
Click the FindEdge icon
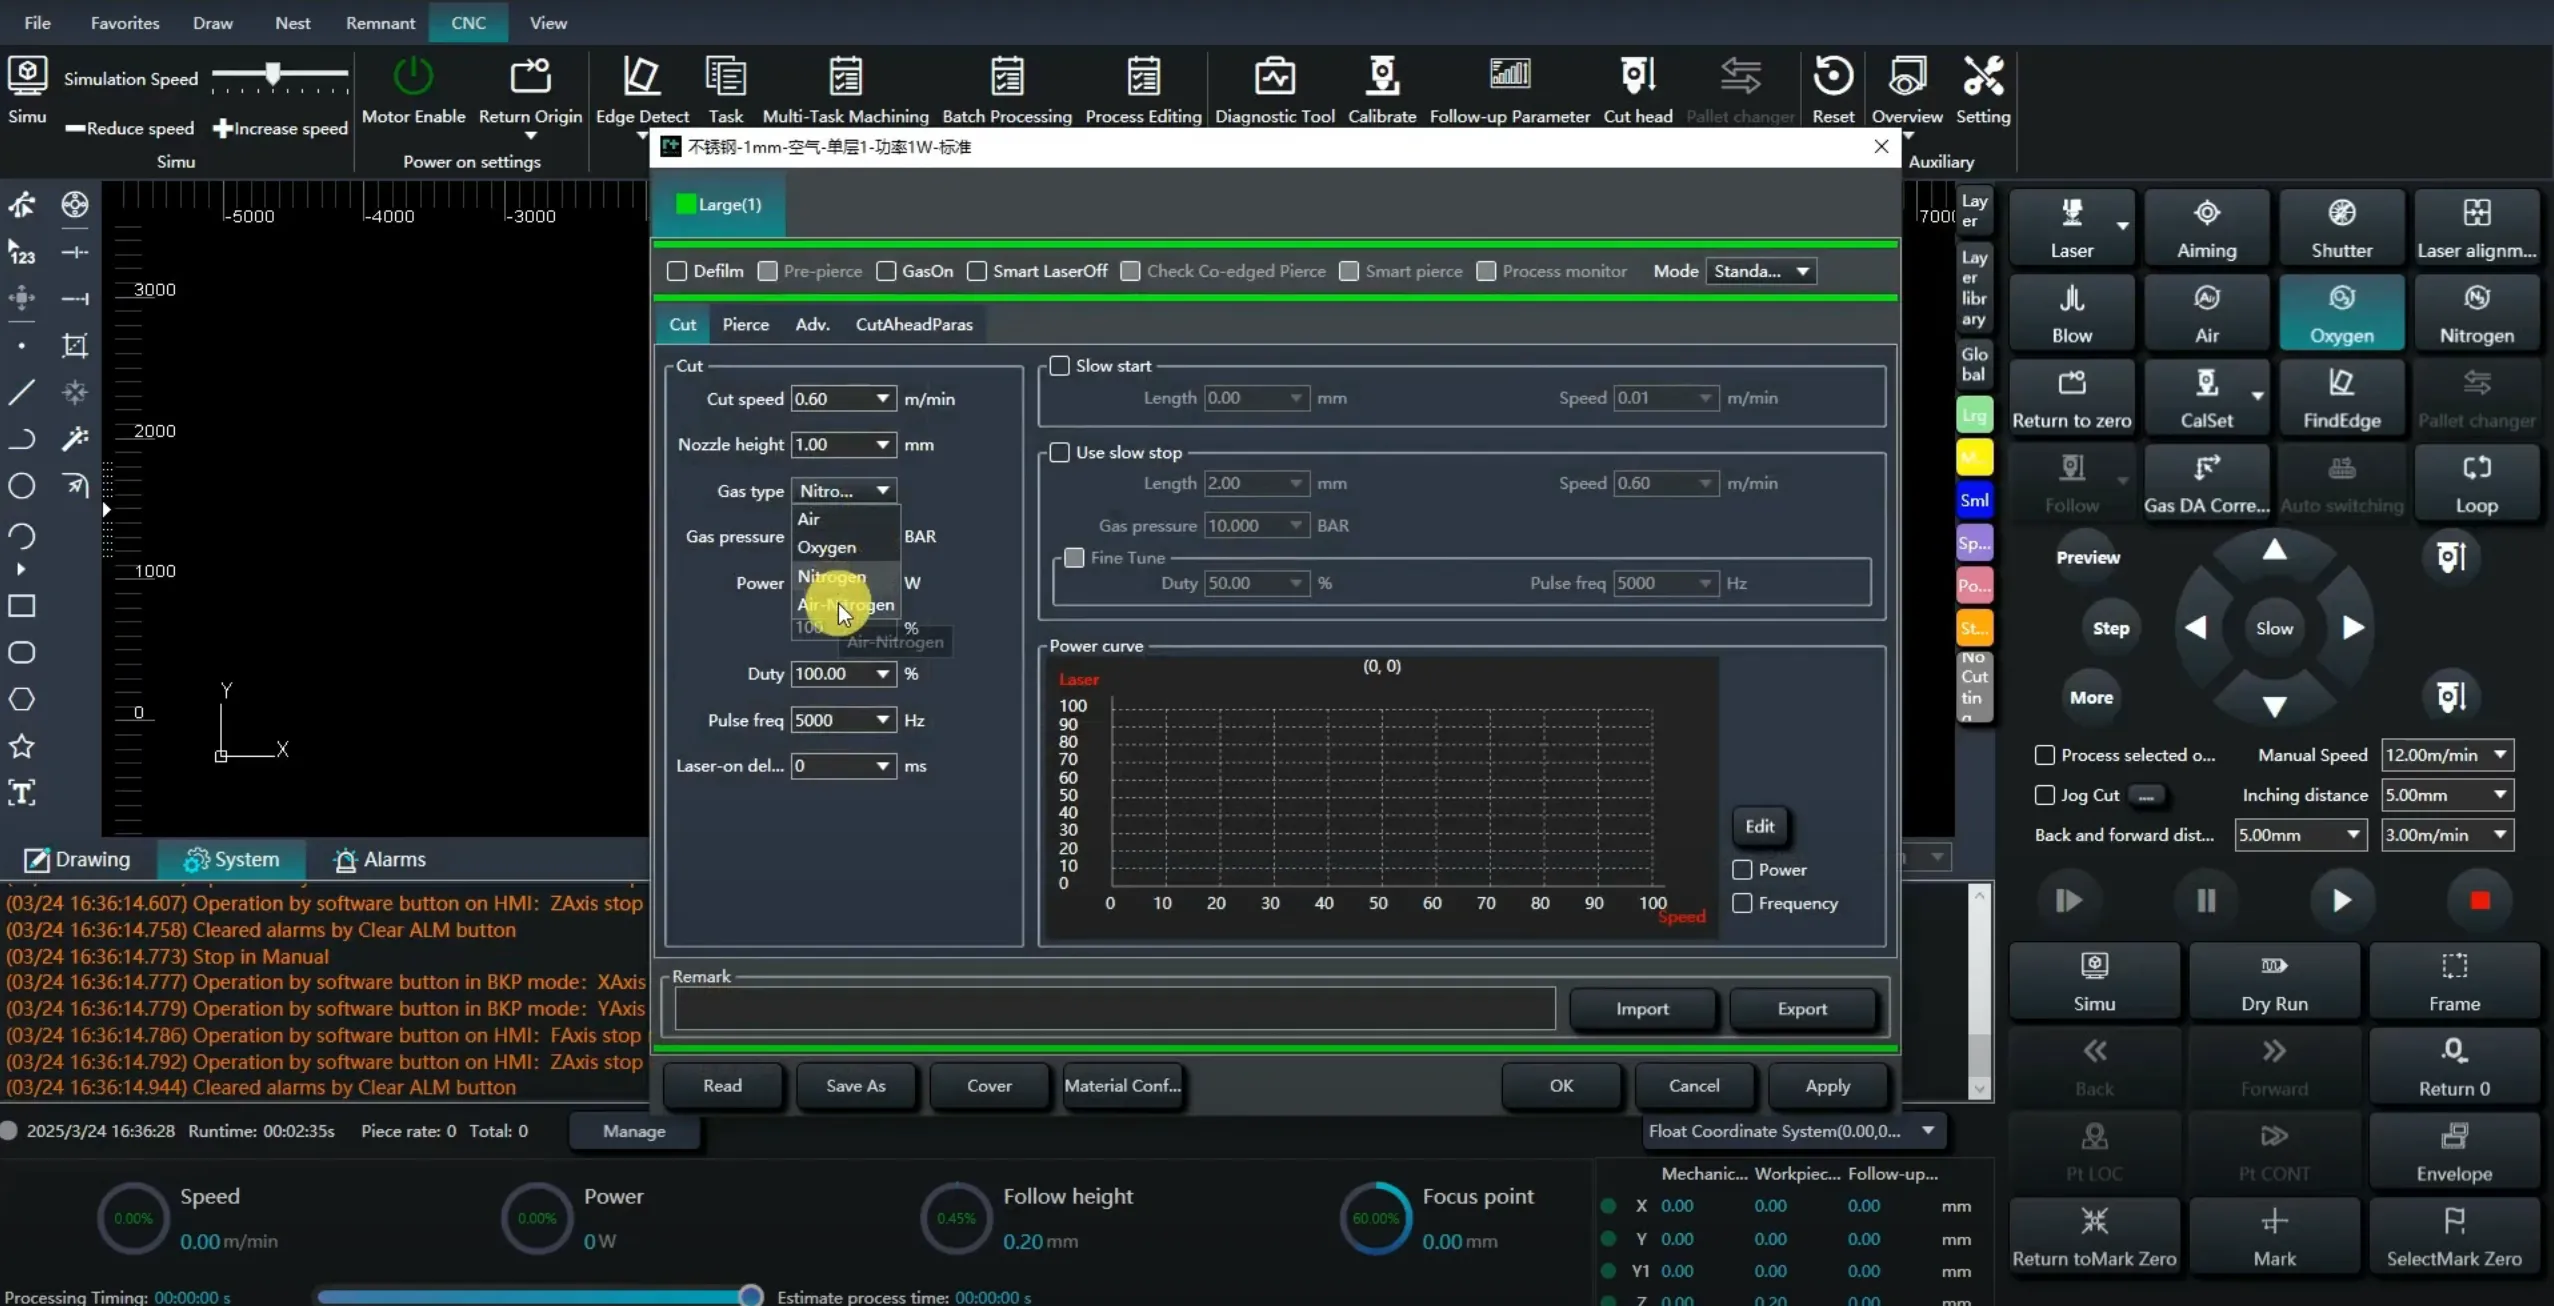click(2341, 384)
